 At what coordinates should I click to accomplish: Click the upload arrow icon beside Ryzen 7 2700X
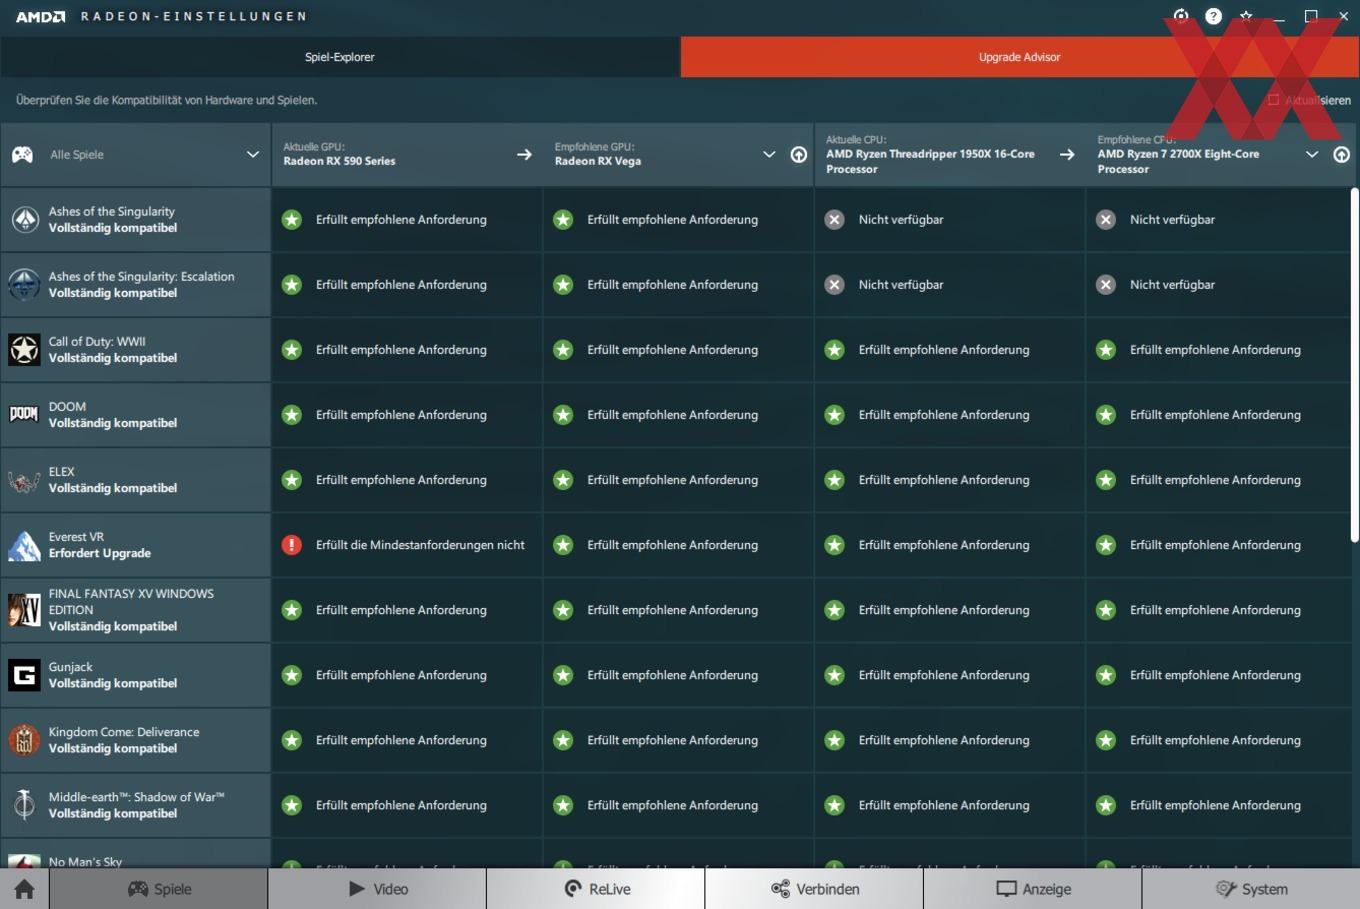pos(1342,154)
